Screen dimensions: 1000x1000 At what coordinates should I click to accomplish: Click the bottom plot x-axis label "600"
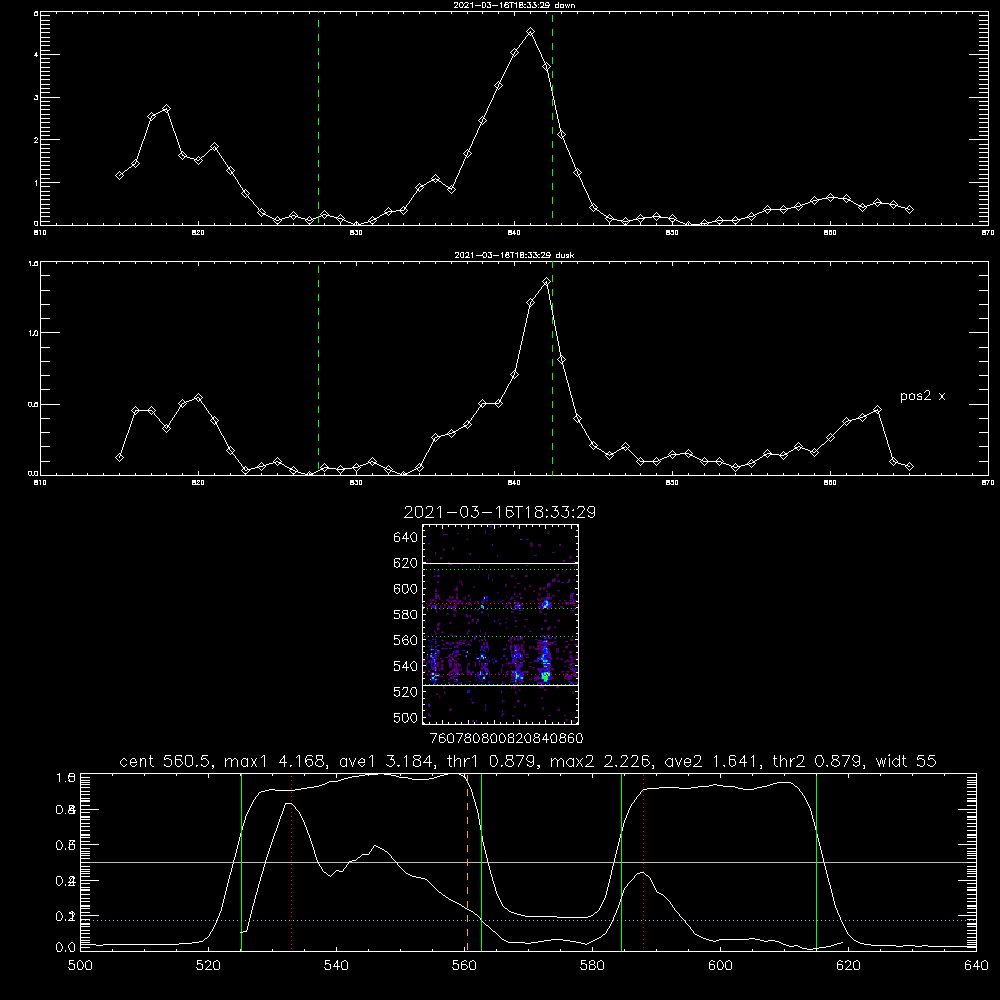(x=721, y=965)
